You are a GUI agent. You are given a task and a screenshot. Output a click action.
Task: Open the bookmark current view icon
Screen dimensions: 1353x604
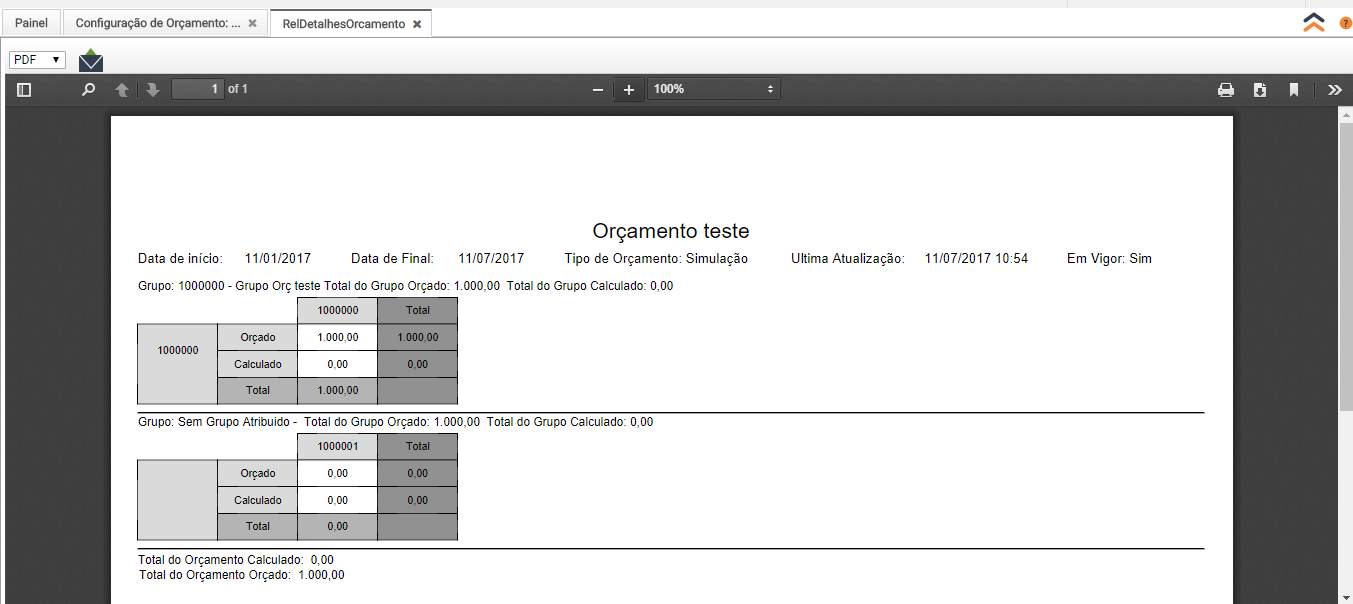pyautogui.click(x=1294, y=90)
